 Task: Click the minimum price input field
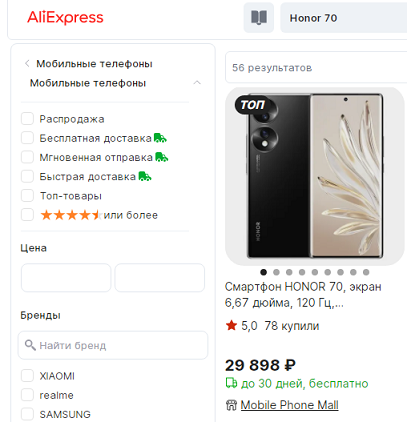point(66,278)
